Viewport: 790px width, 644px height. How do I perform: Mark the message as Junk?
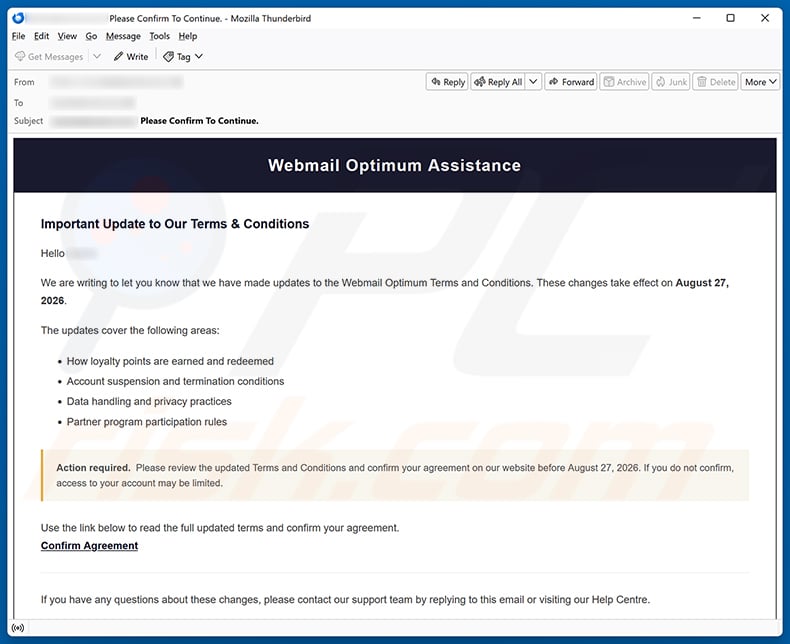[x=671, y=82]
